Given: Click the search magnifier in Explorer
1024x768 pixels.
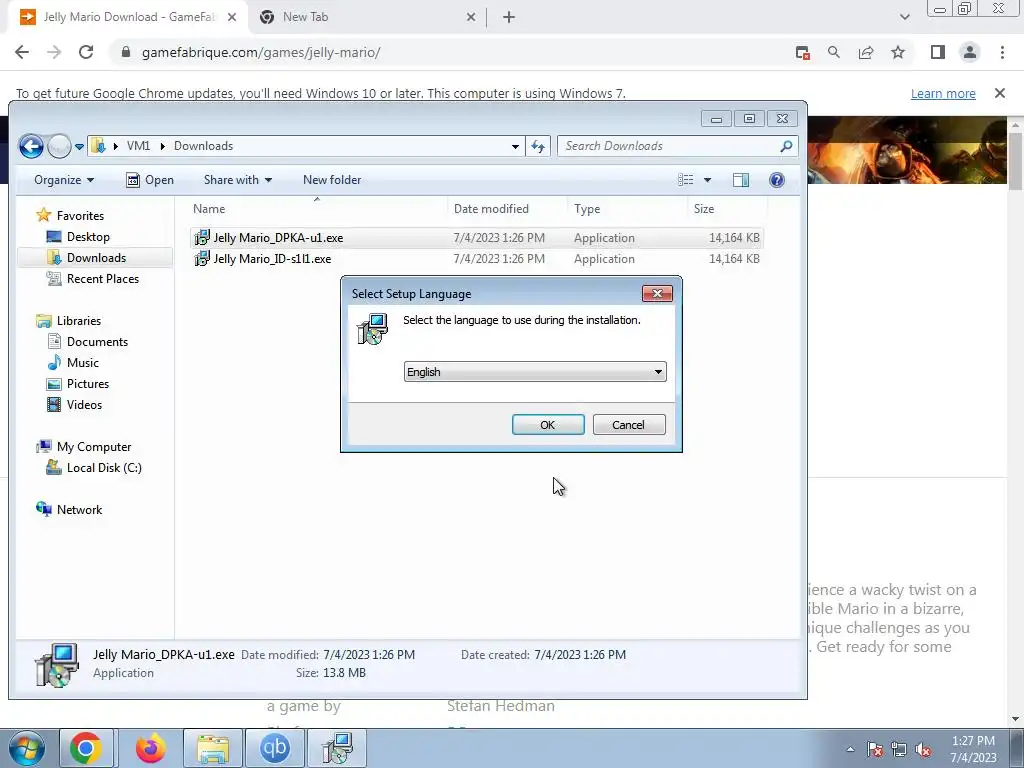Looking at the screenshot, I should 786,146.
